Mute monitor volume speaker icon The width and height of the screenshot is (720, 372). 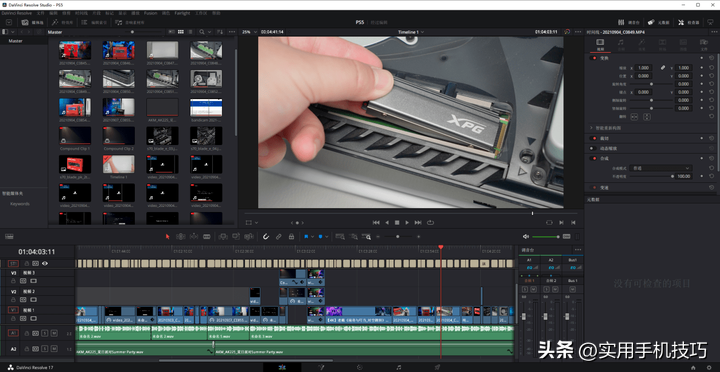click(x=526, y=237)
